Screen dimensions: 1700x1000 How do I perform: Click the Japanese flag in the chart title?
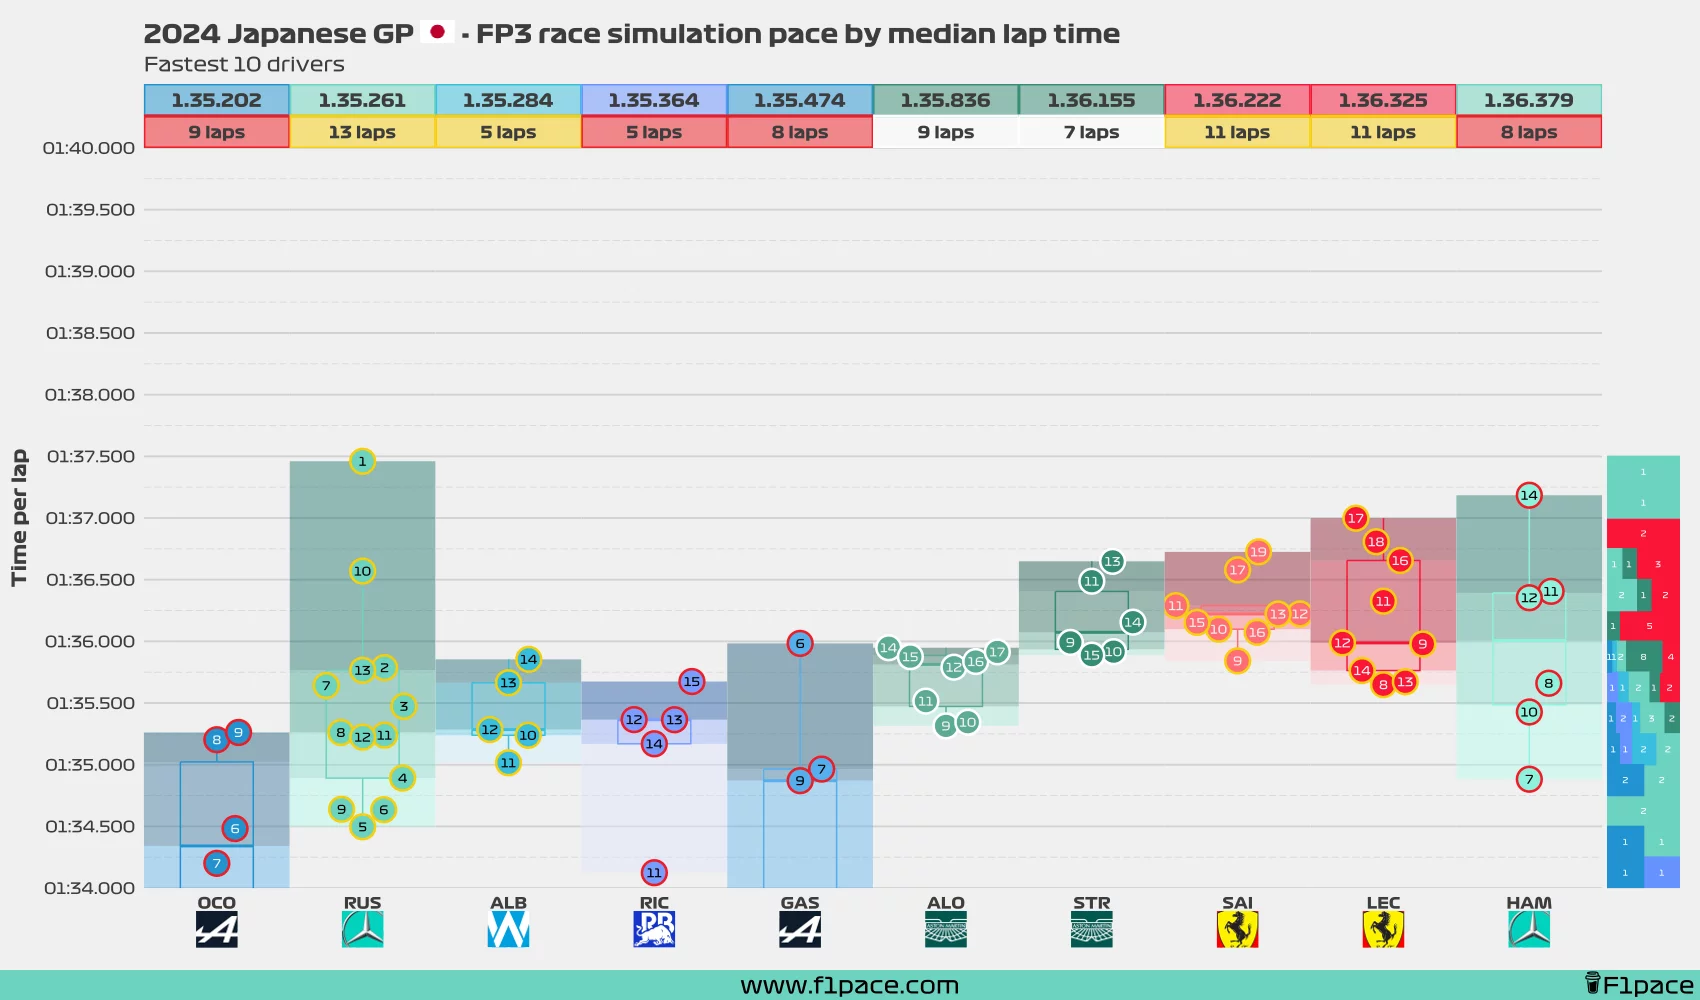pyautogui.click(x=437, y=30)
